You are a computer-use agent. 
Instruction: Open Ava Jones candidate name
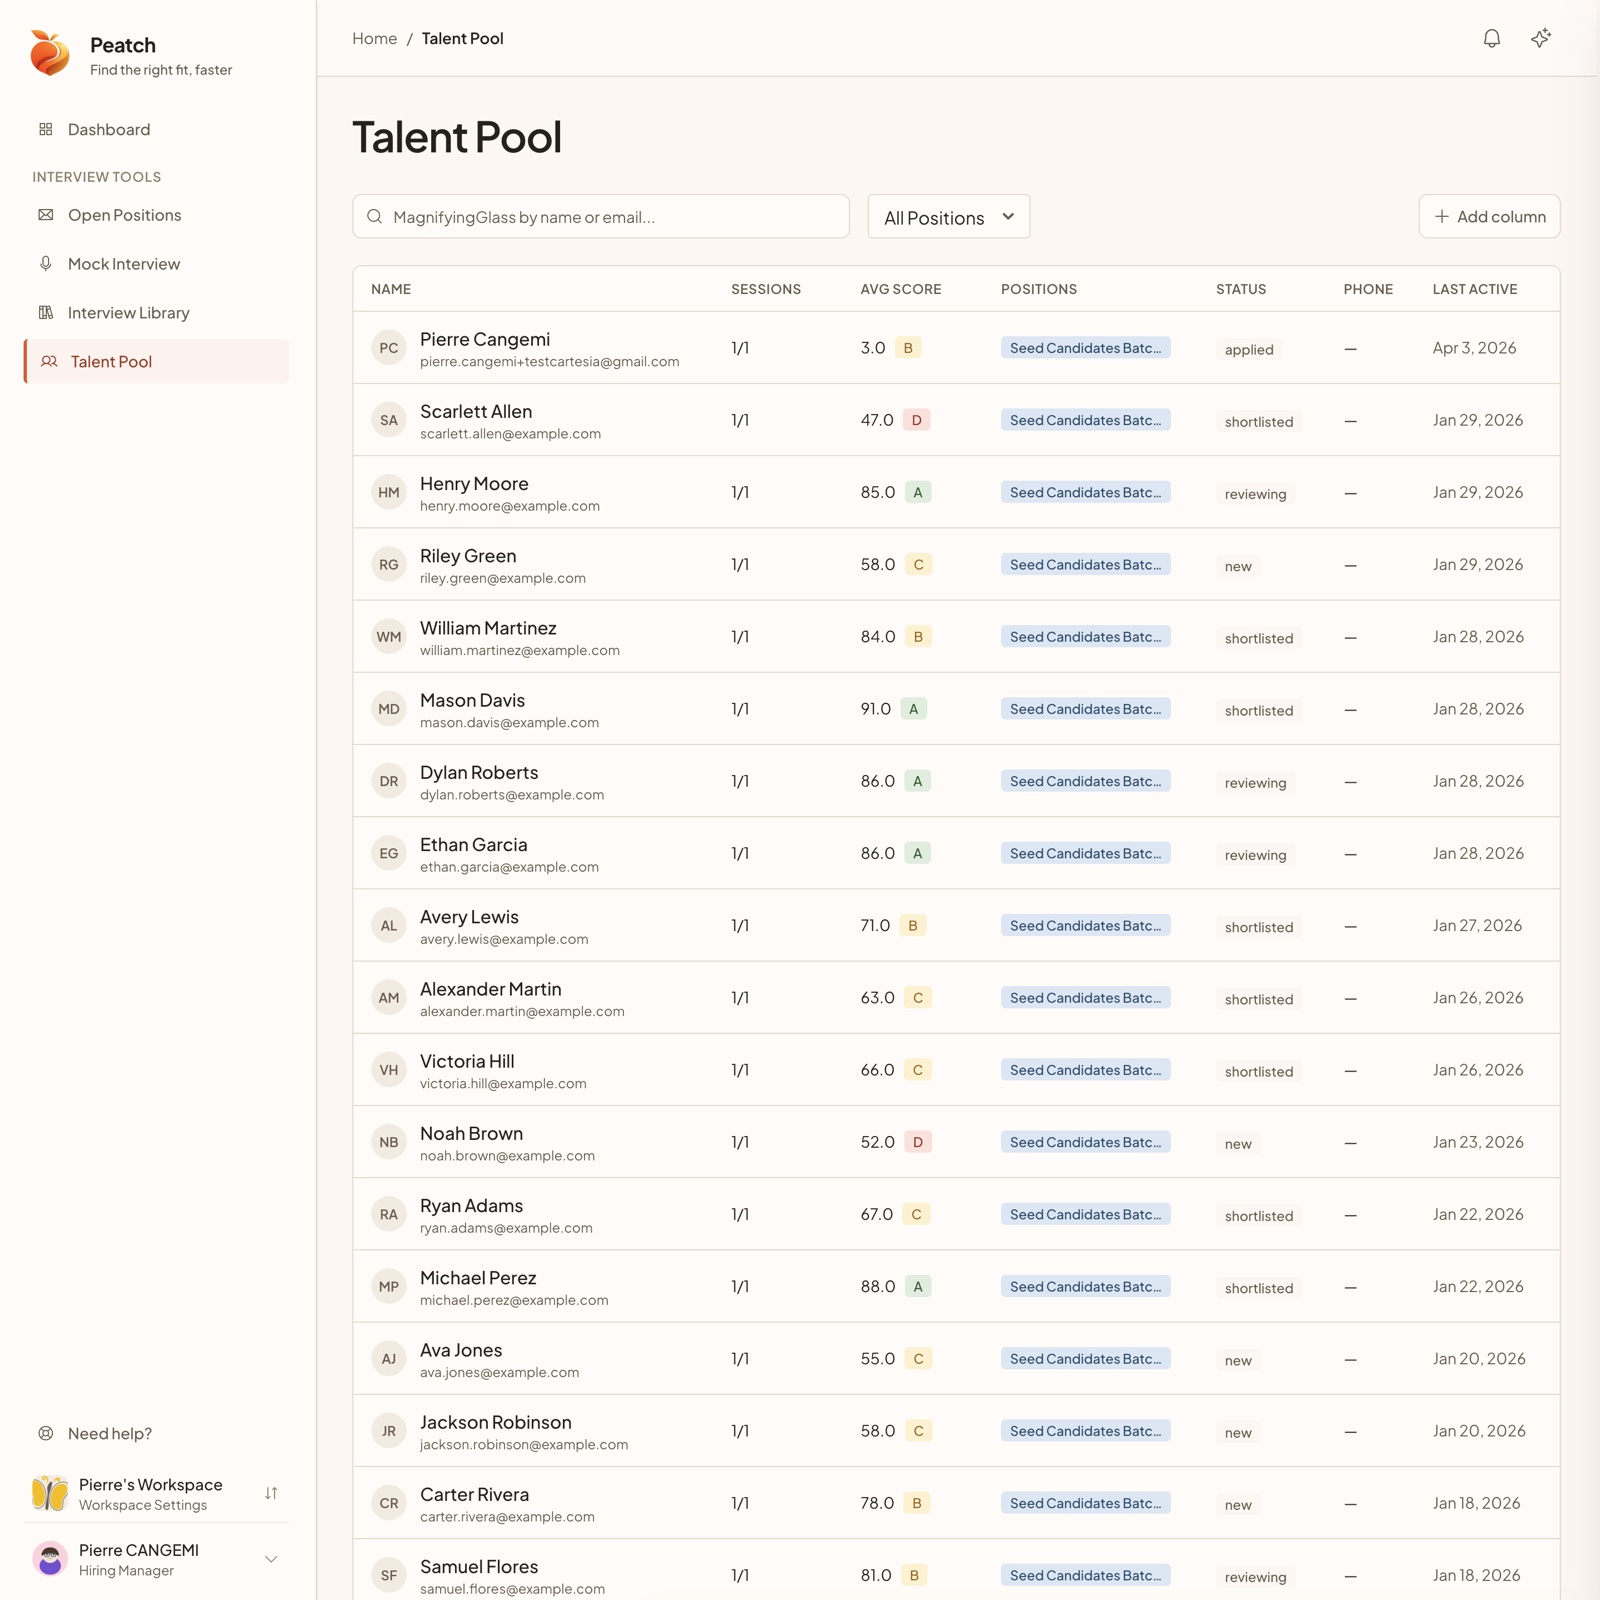[461, 1350]
